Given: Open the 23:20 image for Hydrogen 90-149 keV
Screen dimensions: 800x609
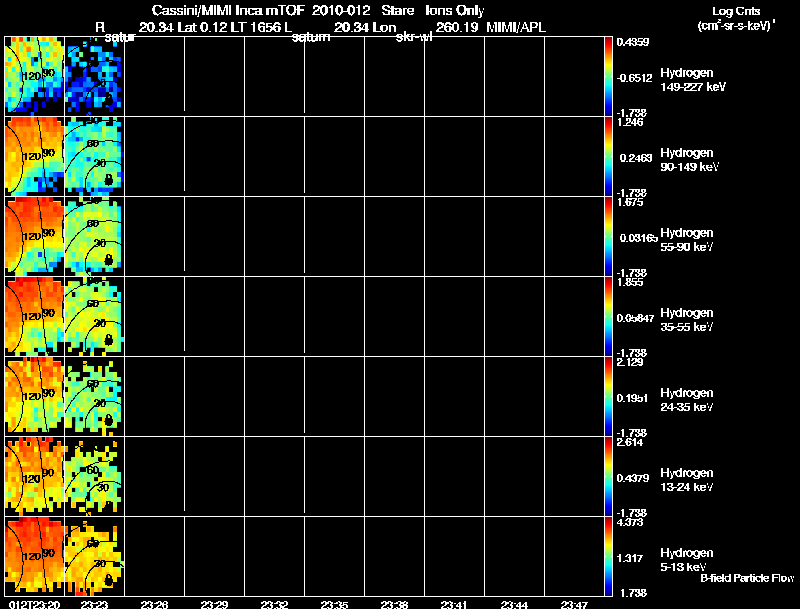Looking at the screenshot, I should 34,156.
